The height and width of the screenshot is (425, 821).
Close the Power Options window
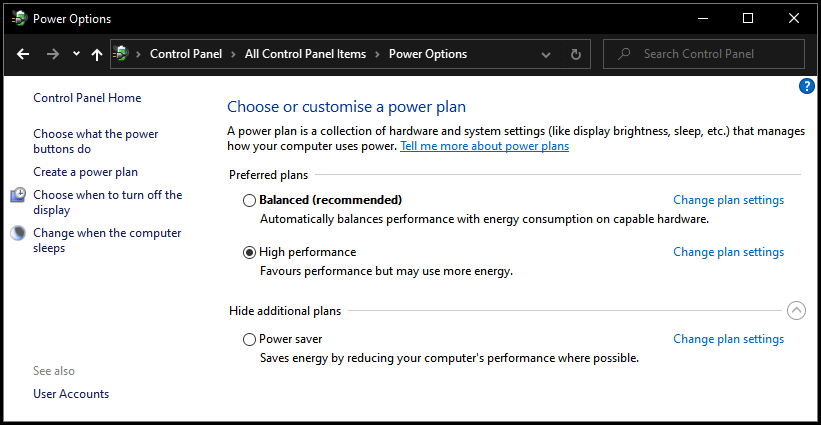point(794,18)
